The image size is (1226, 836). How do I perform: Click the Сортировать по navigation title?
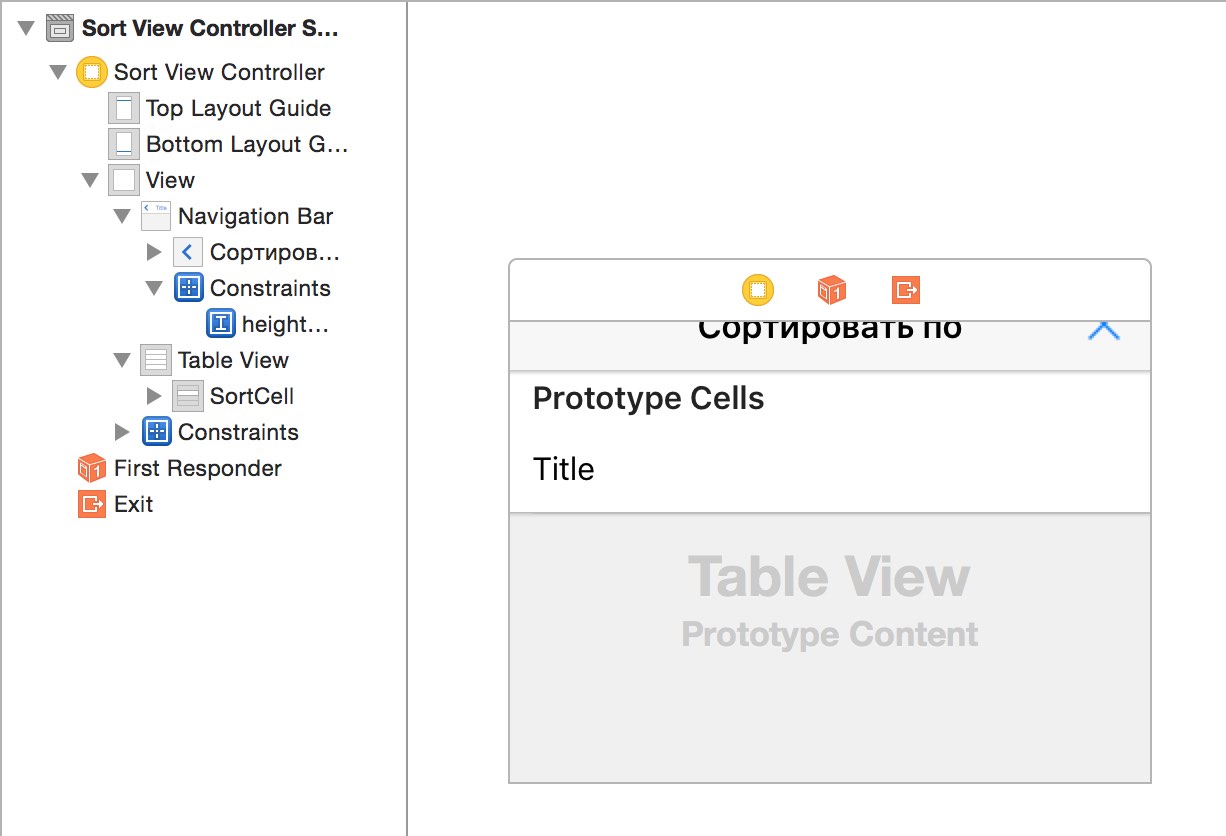click(x=830, y=330)
